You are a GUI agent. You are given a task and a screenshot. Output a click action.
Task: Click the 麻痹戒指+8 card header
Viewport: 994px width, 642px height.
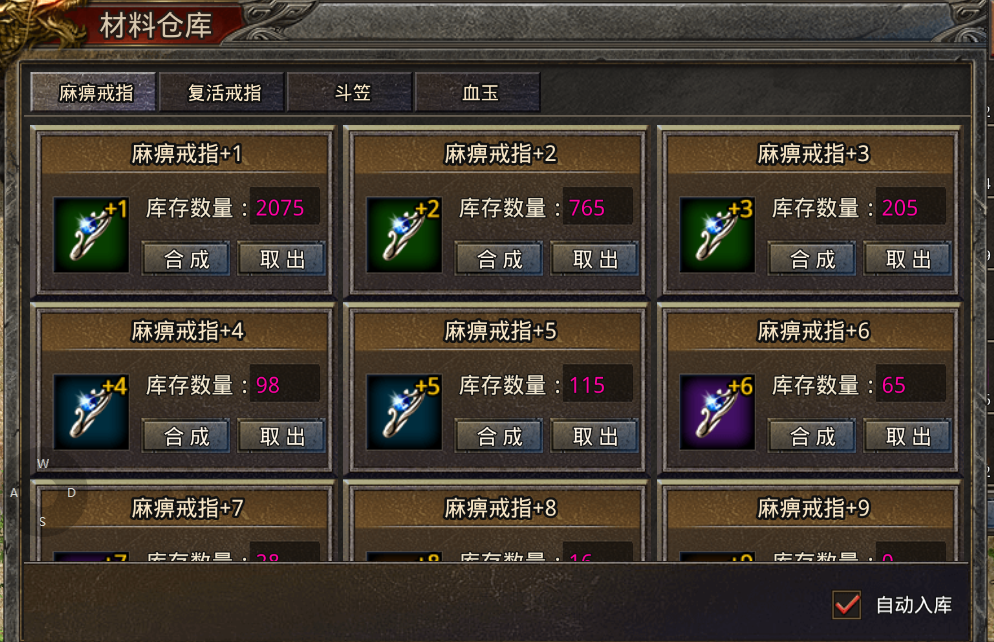click(499, 508)
